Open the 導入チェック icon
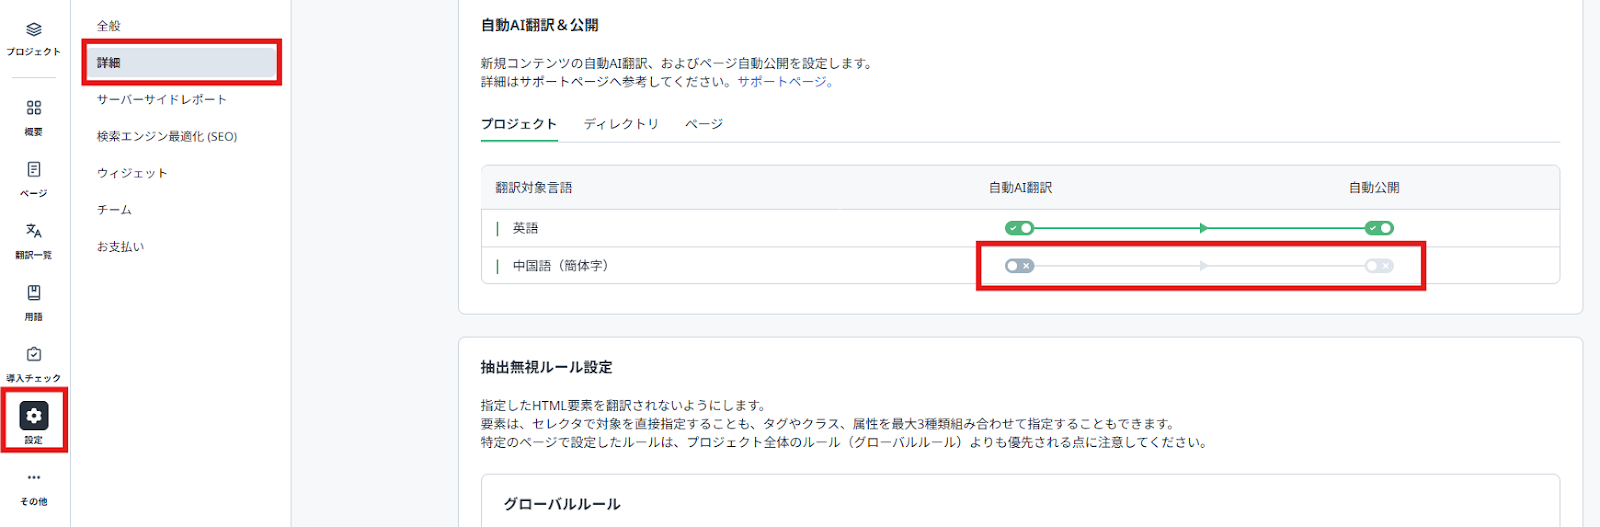The height and width of the screenshot is (527, 1600). pos(34,355)
